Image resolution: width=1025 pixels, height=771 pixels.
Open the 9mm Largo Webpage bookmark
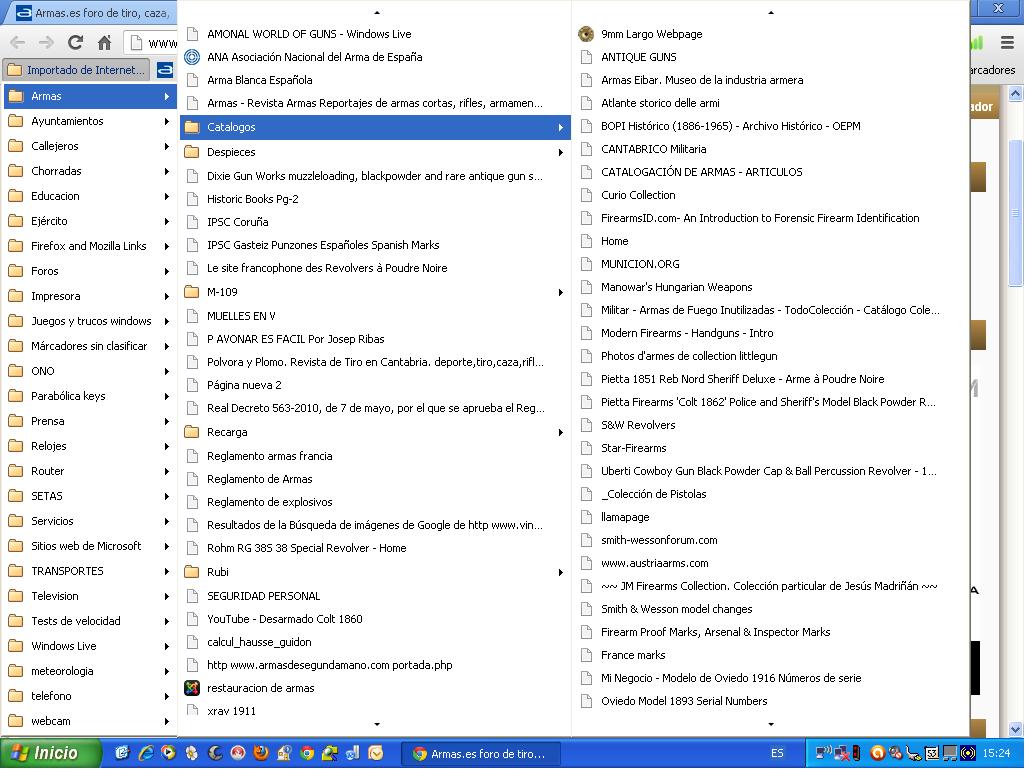coord(651,34)
